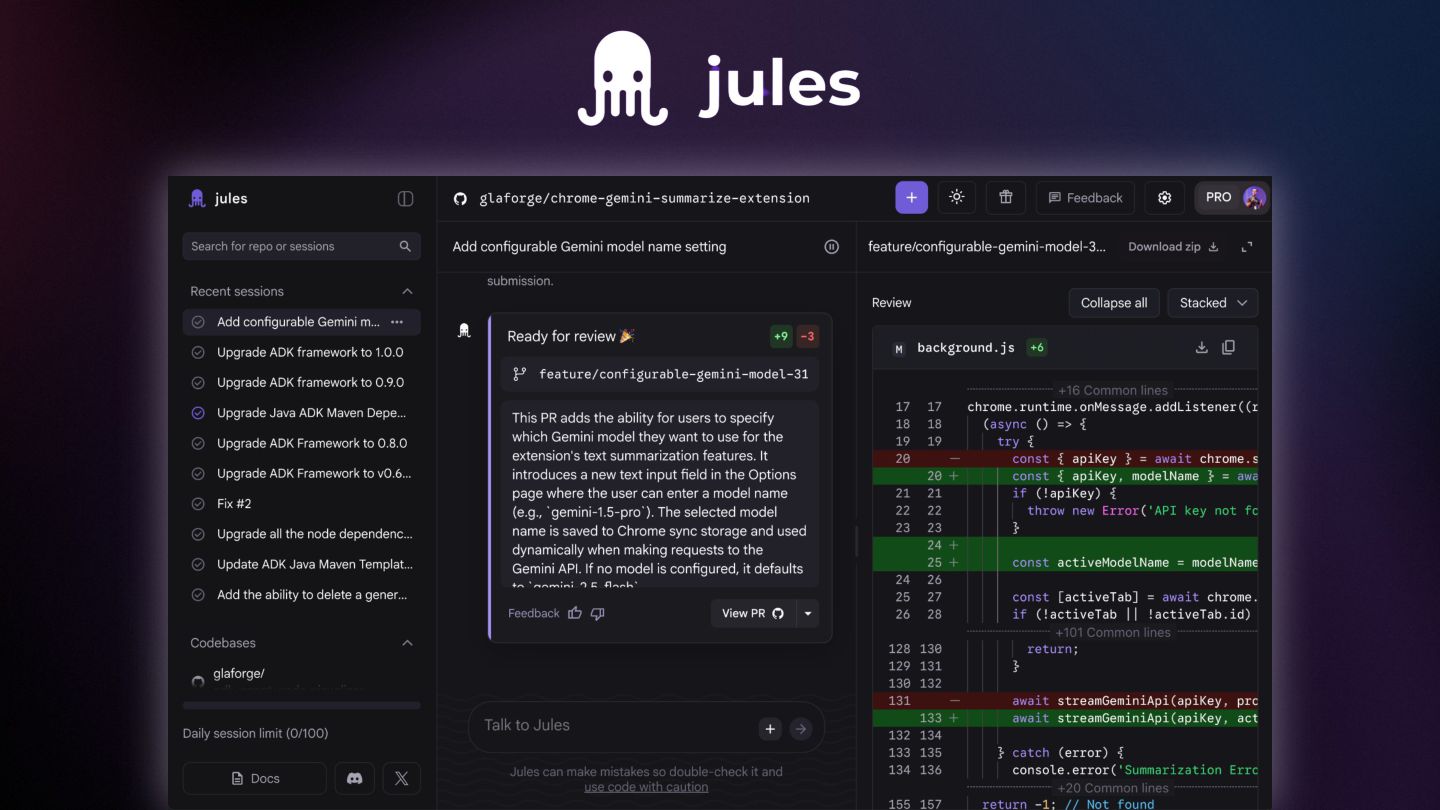Screen dimensions: 1440x810
Task: Open session Fix #2
Action: coord(301,503)
